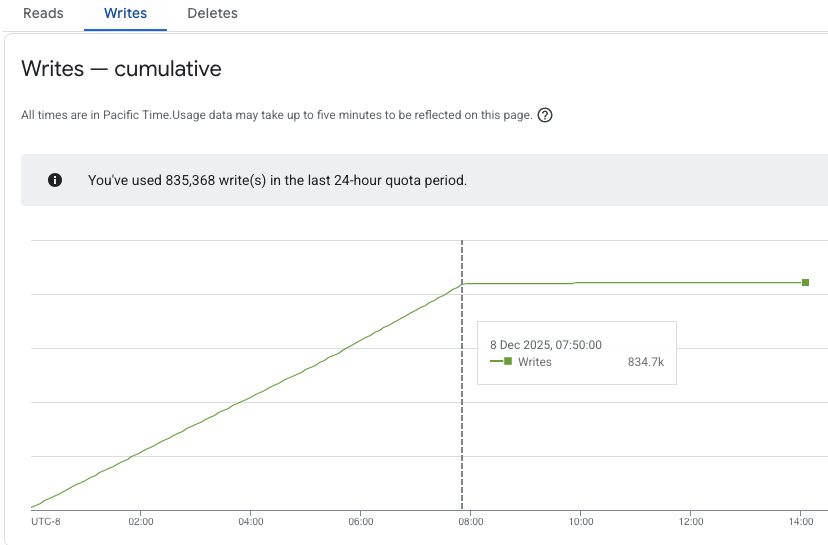
Task: Click the UTC-8 timezone label
Action: pyautogui.click(x=47, y=521)
